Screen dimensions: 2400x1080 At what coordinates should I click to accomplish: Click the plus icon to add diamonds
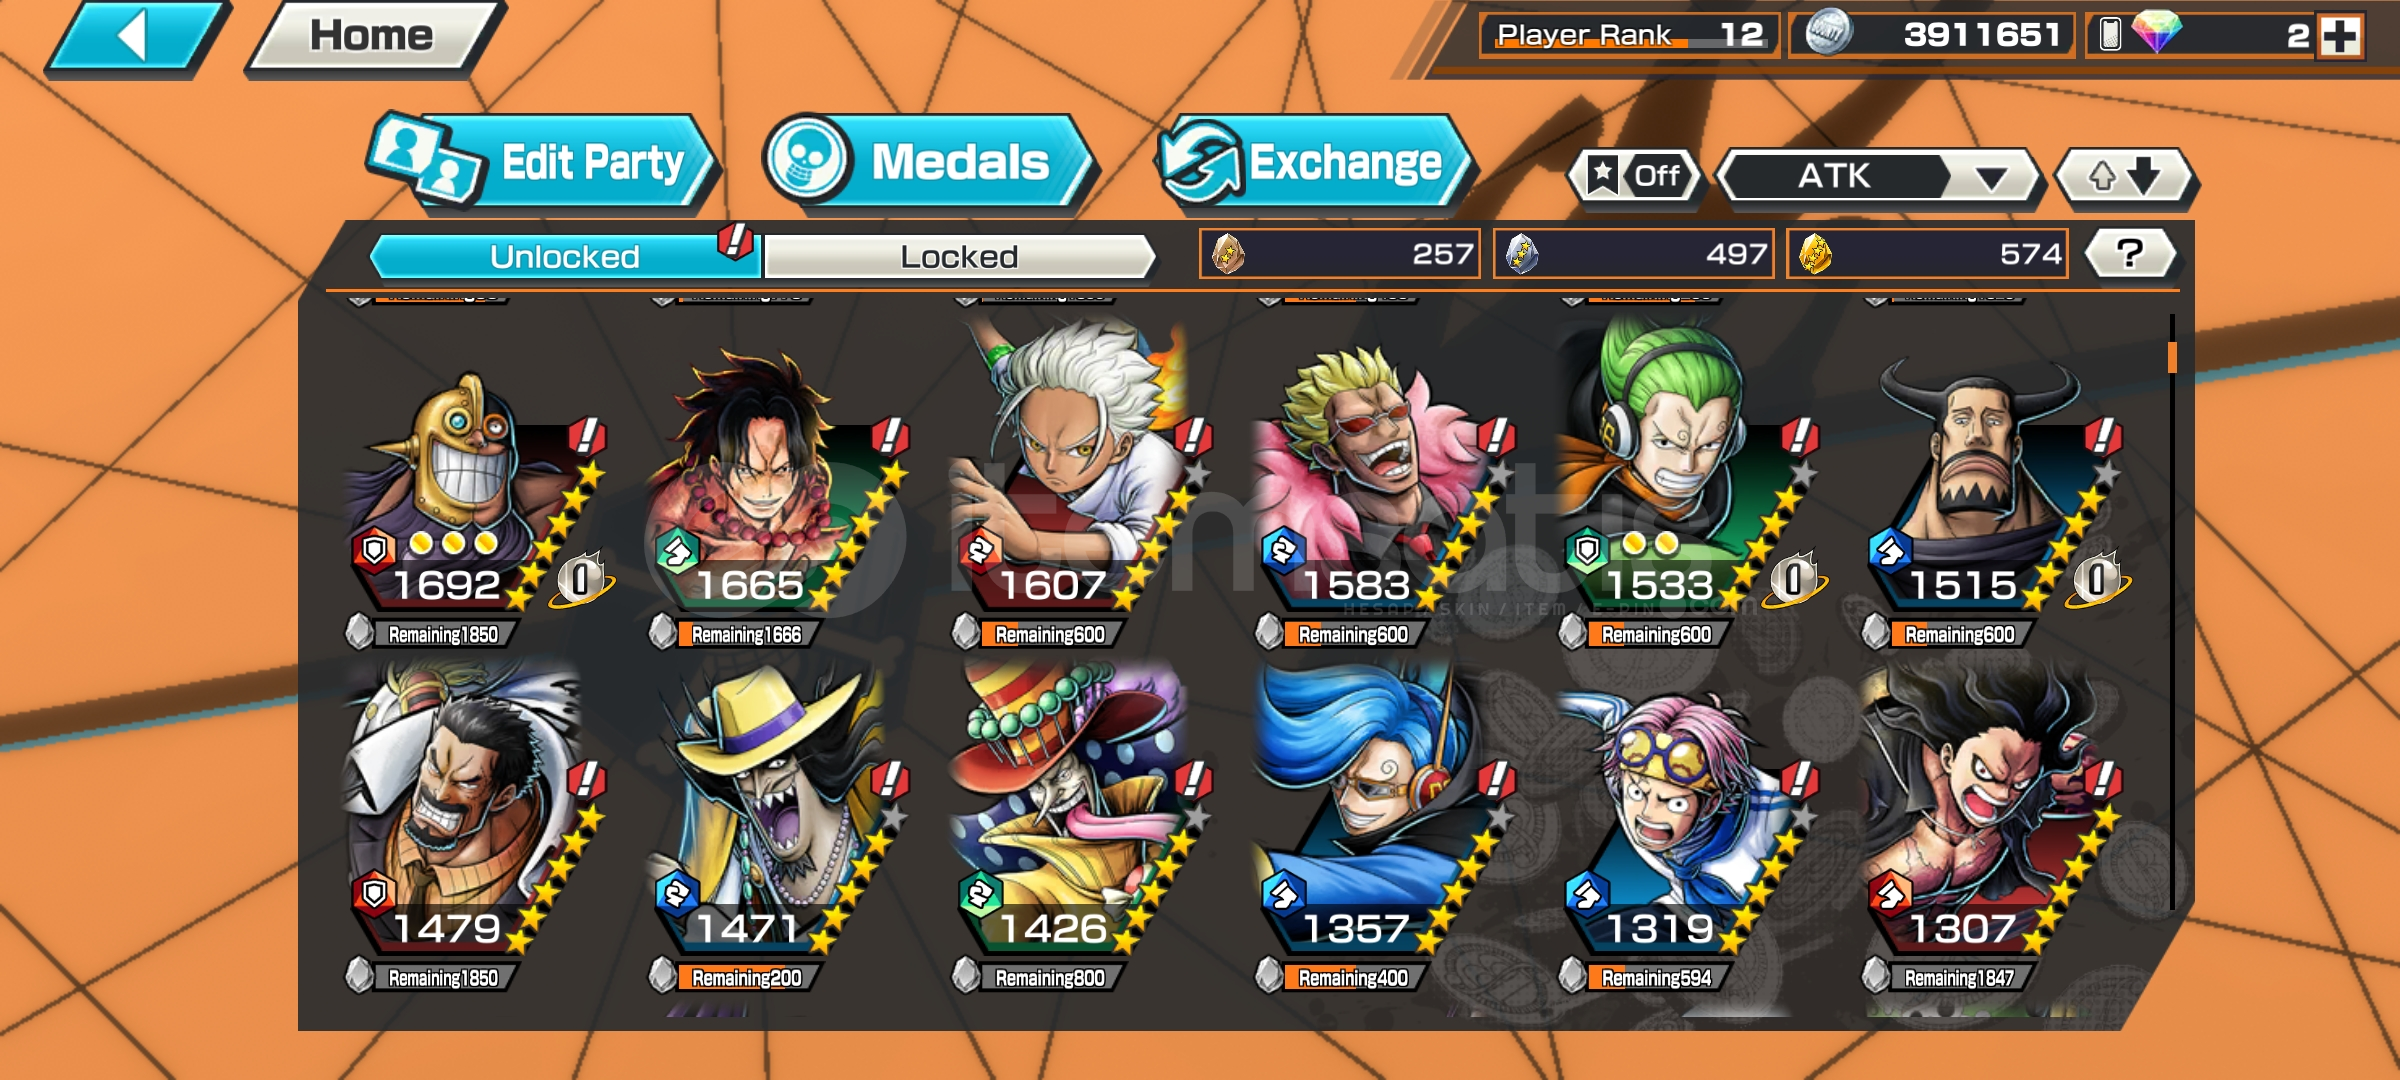[x=2340, y=36]
